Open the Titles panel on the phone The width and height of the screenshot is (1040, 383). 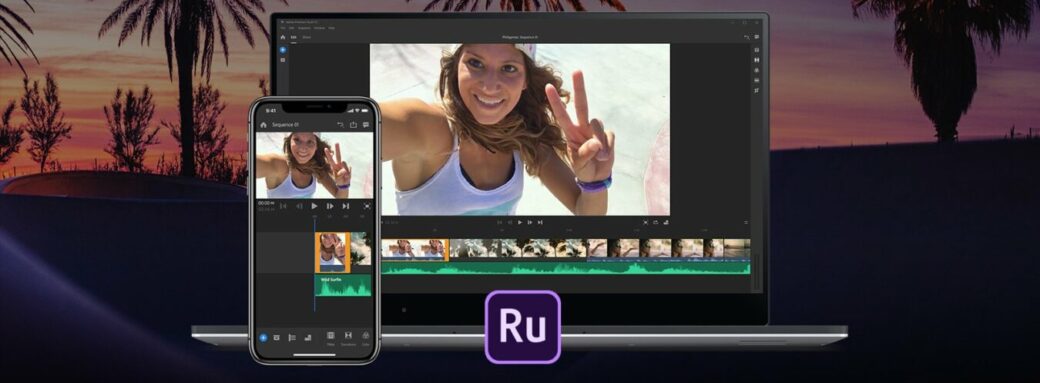330,339
